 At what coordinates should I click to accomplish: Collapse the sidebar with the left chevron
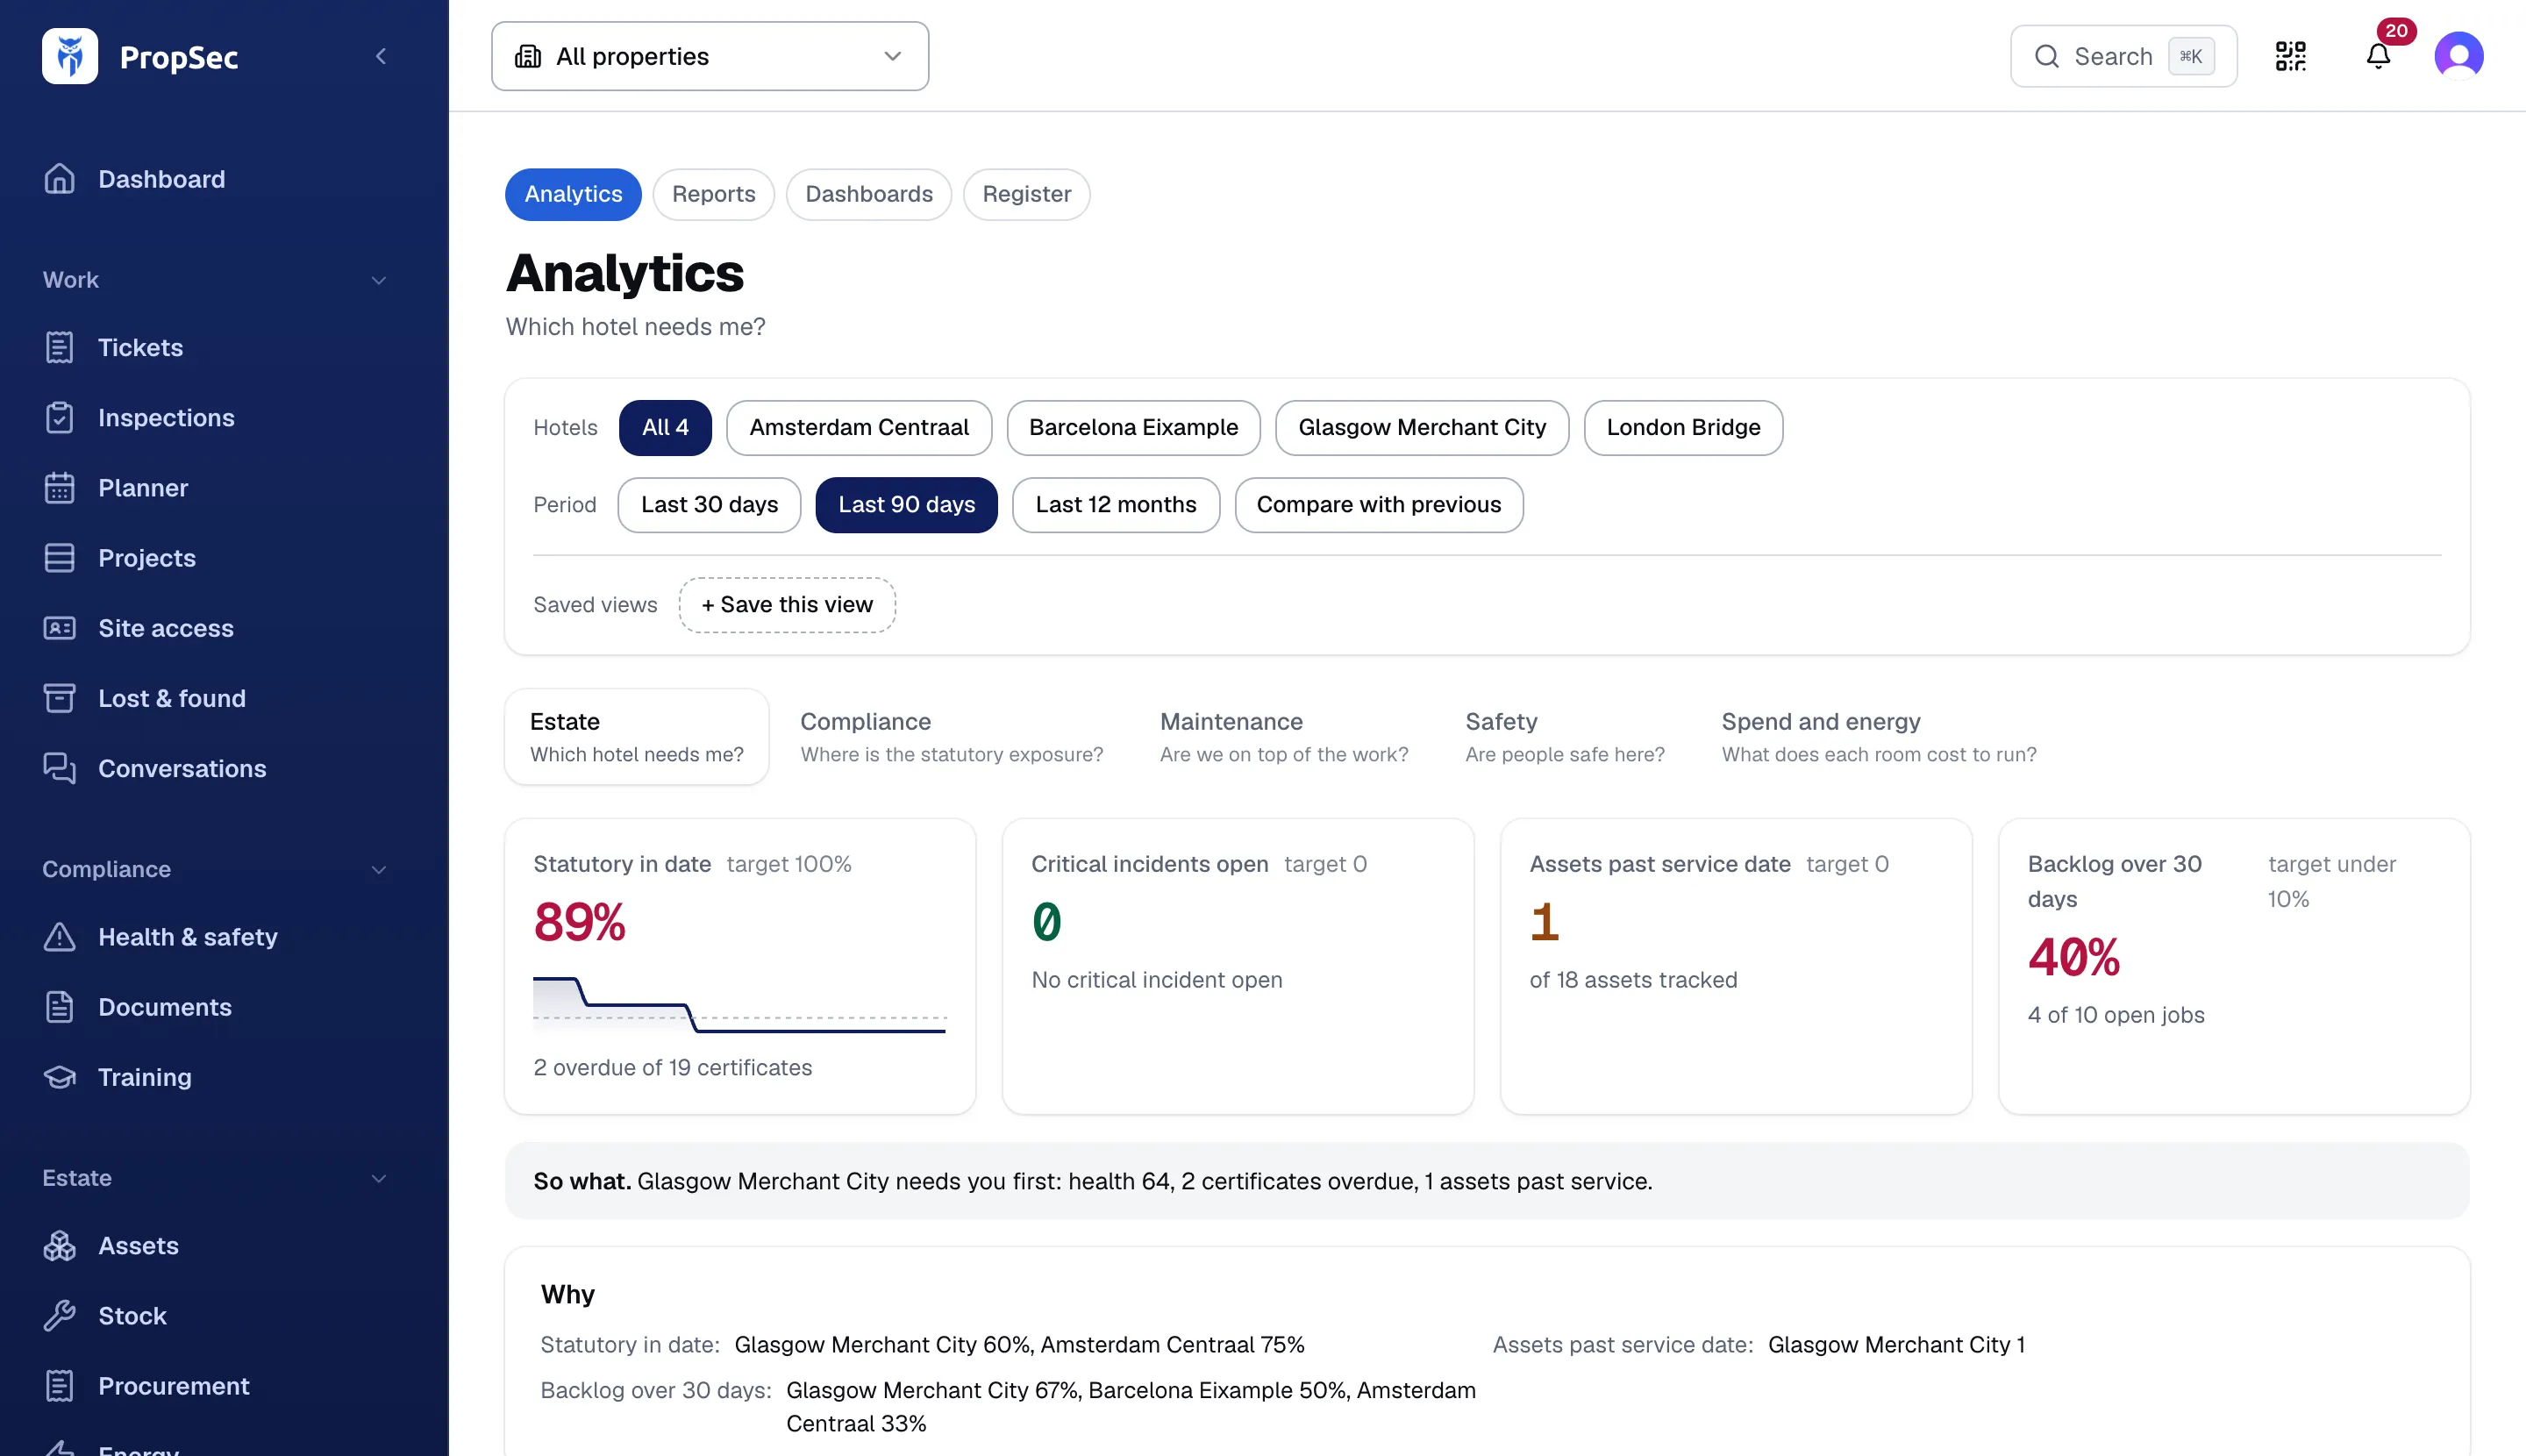coord(381,56)
